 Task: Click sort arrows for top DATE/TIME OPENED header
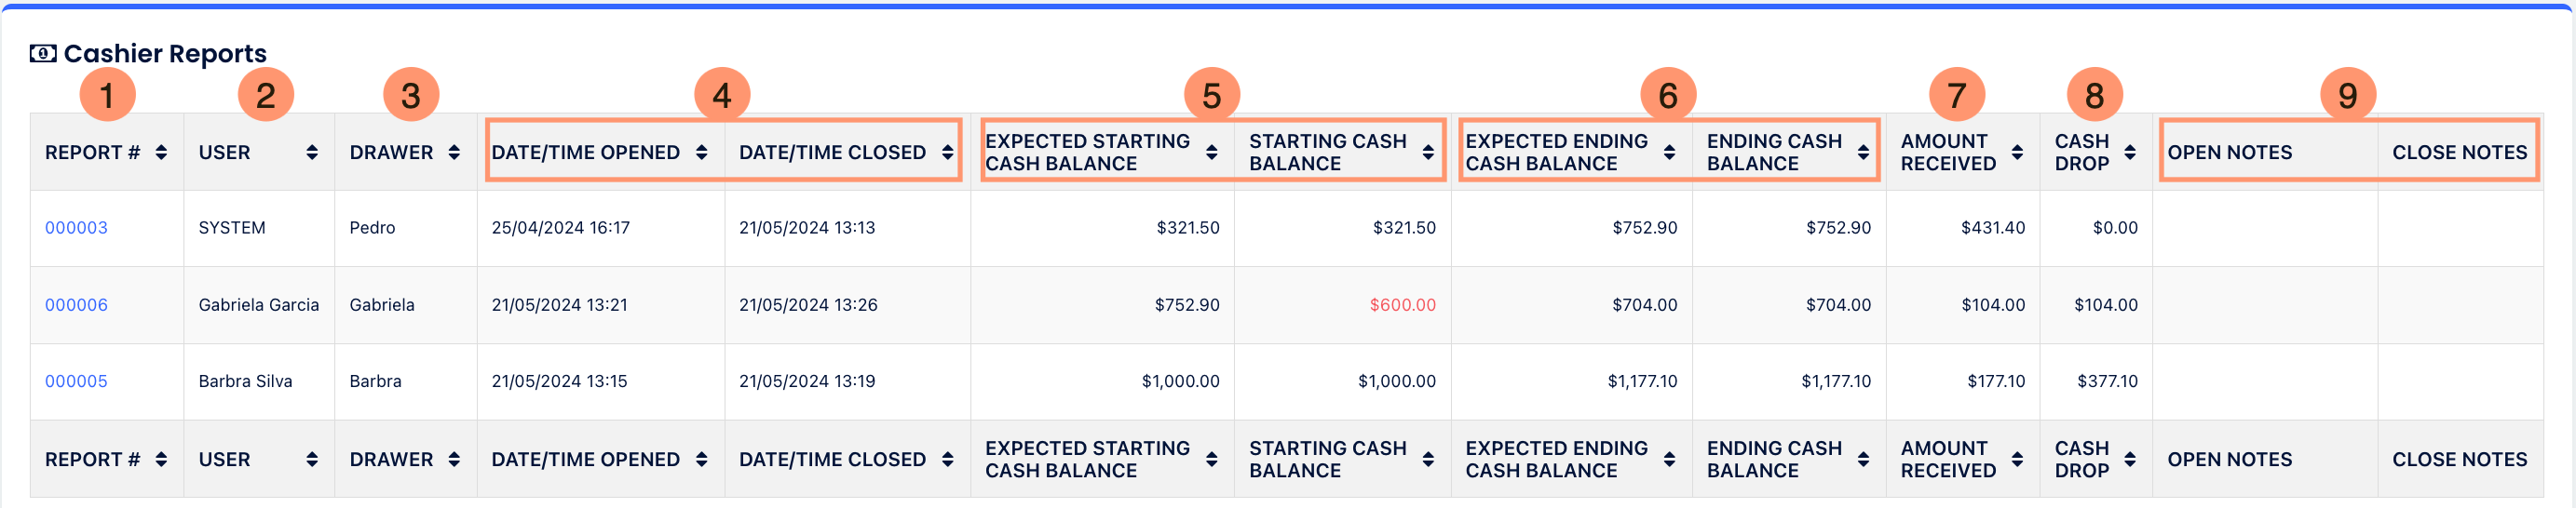coord(702,152)
